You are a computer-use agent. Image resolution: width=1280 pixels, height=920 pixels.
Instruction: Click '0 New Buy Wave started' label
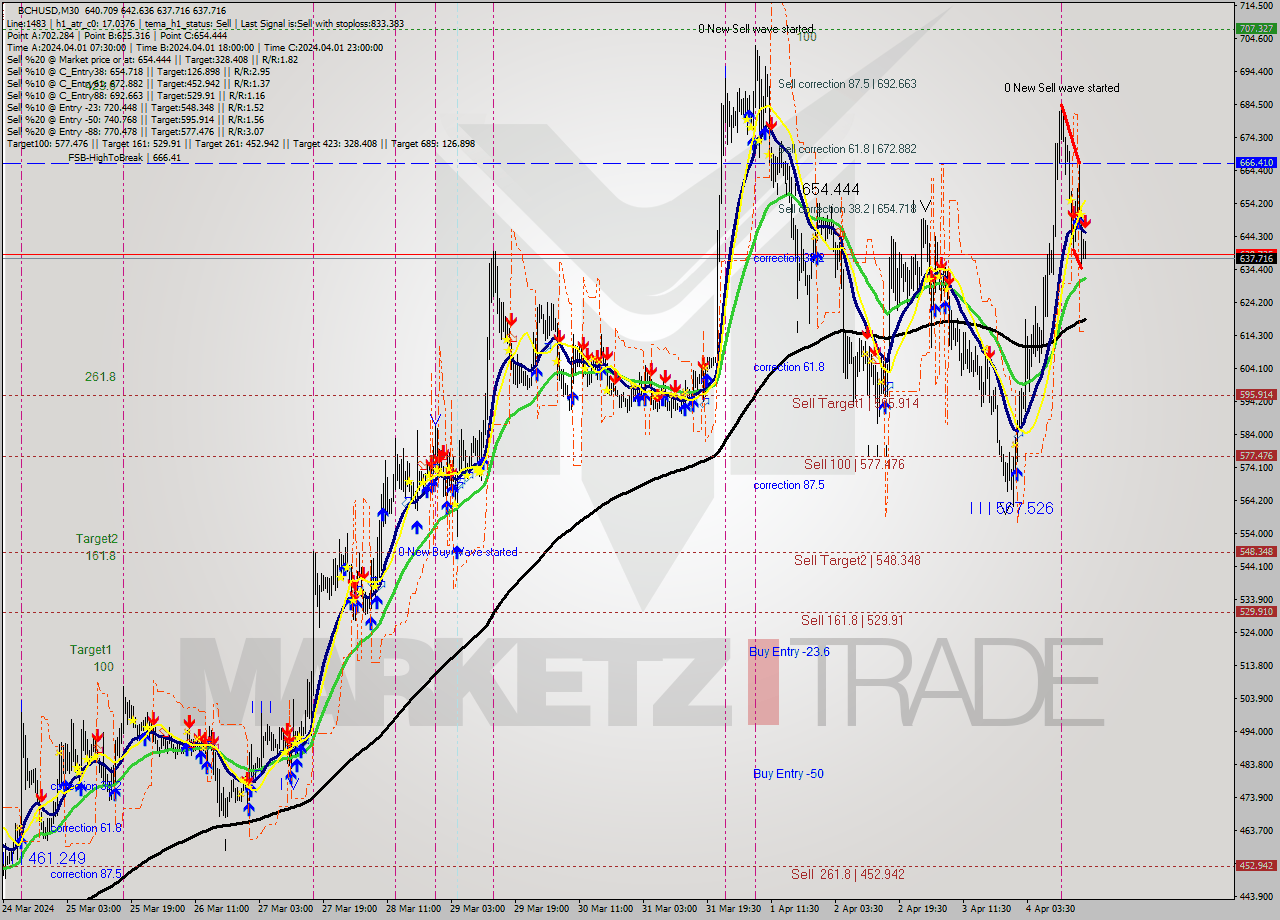click(458, 552)
